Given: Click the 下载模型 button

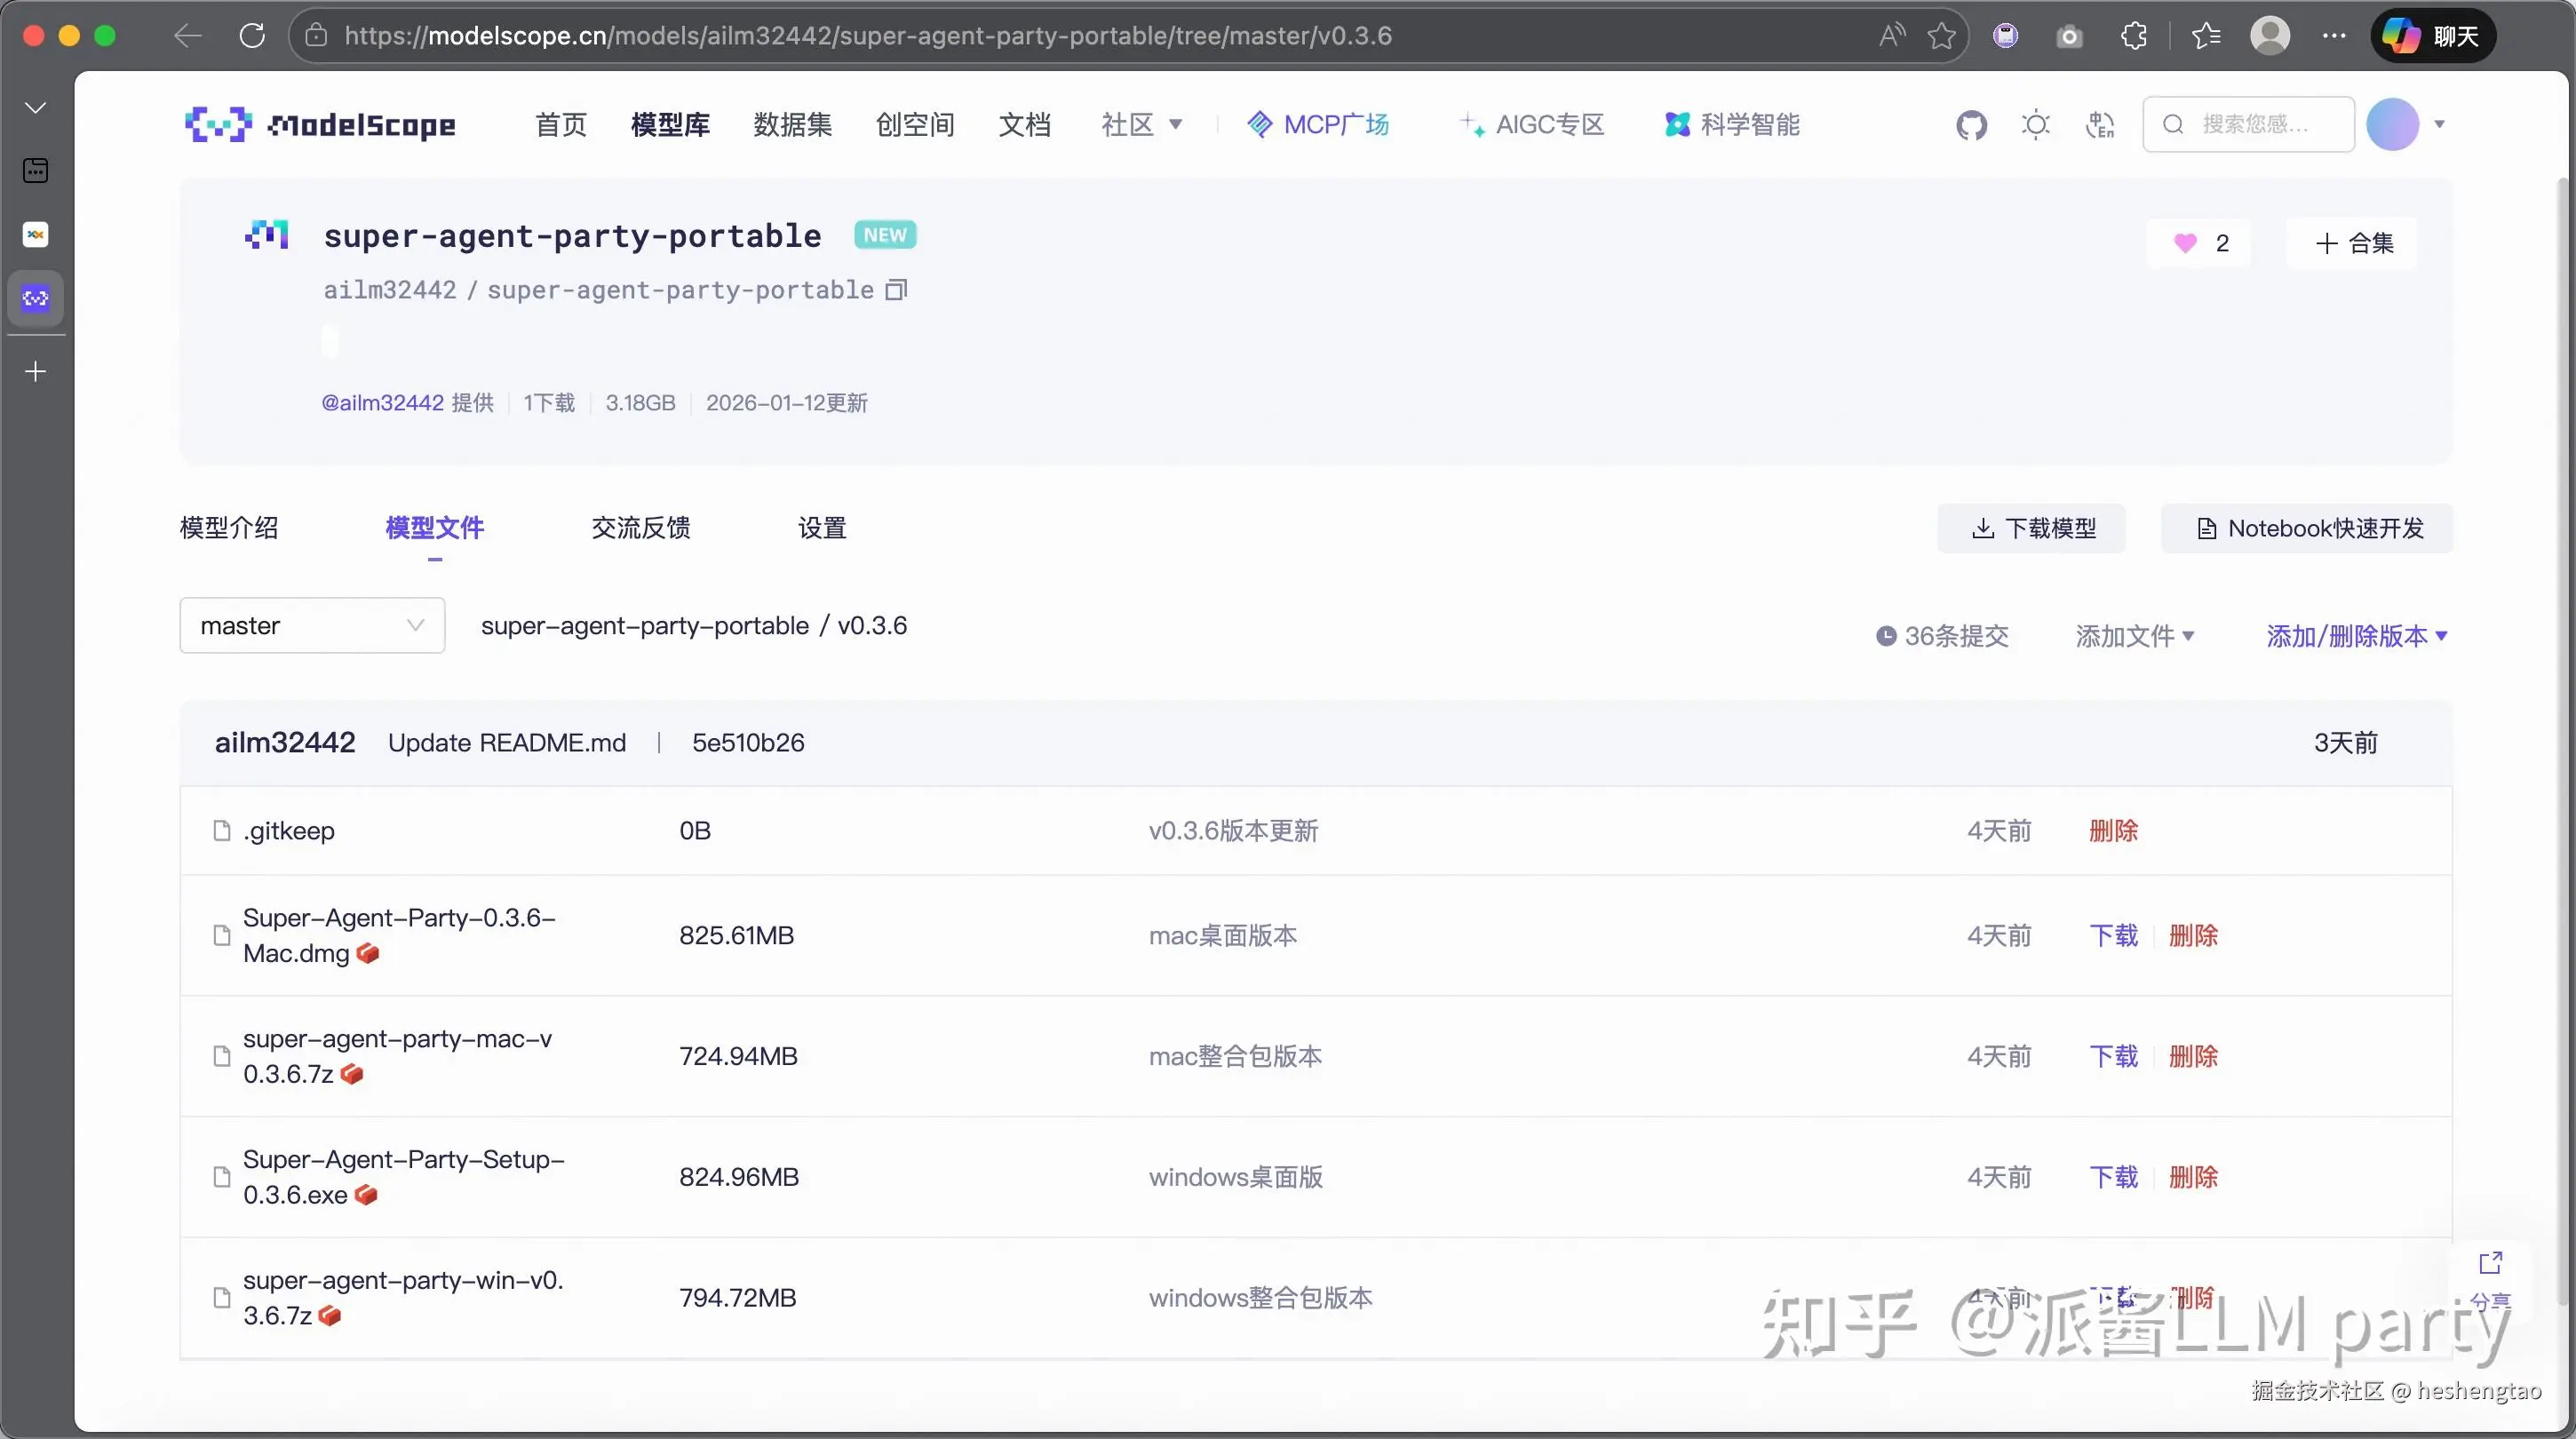Looking at the screenshot, I should coord(2031,528).
